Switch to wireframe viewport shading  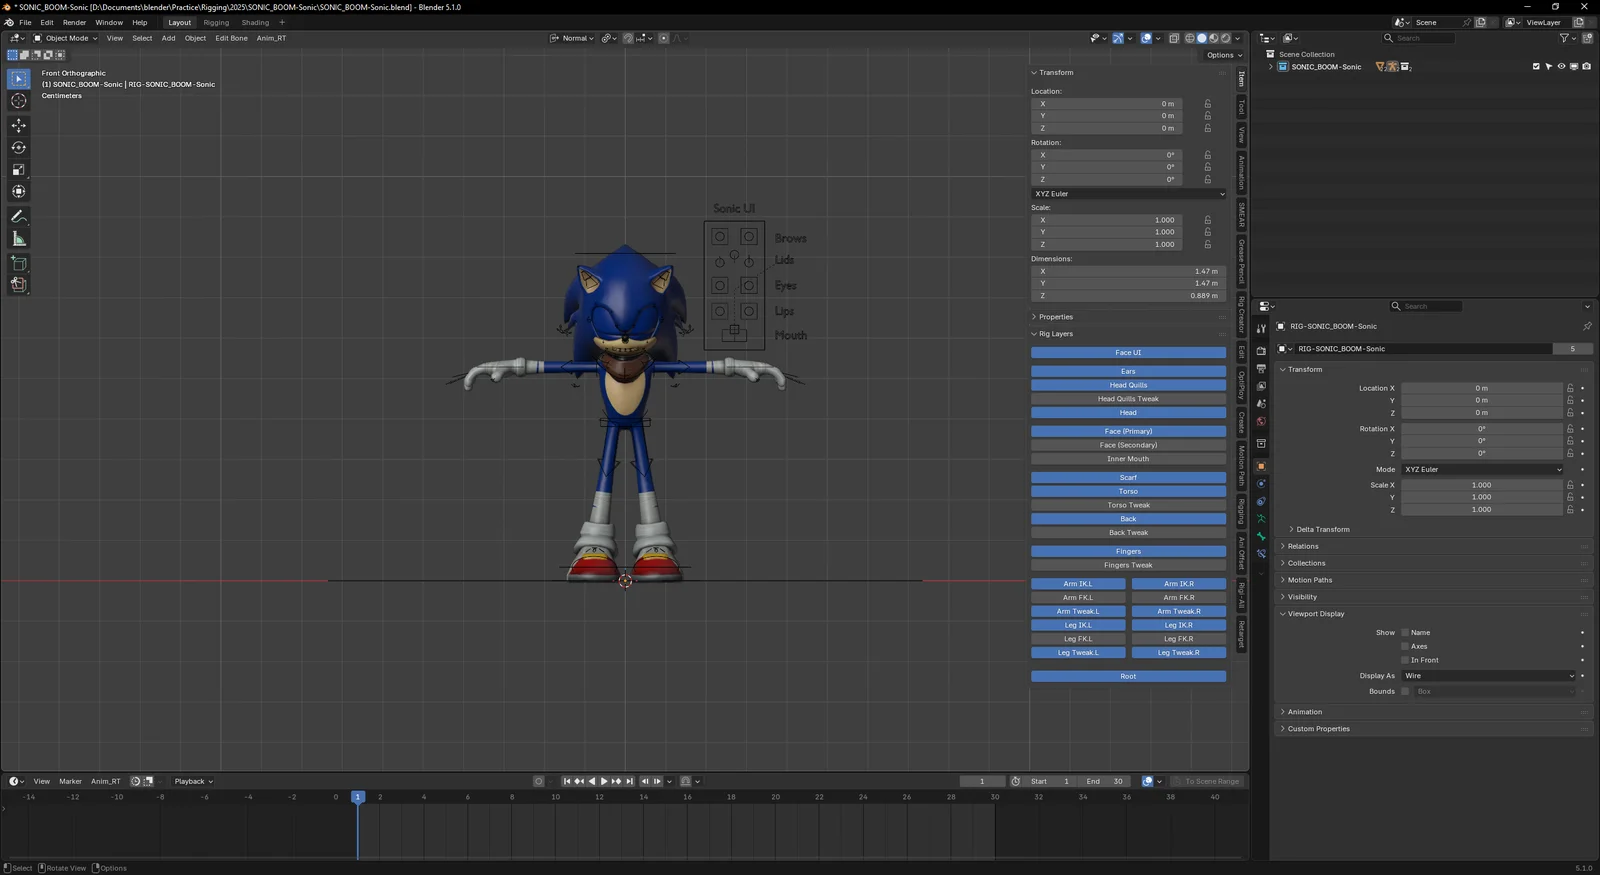tap(1190, 38)
